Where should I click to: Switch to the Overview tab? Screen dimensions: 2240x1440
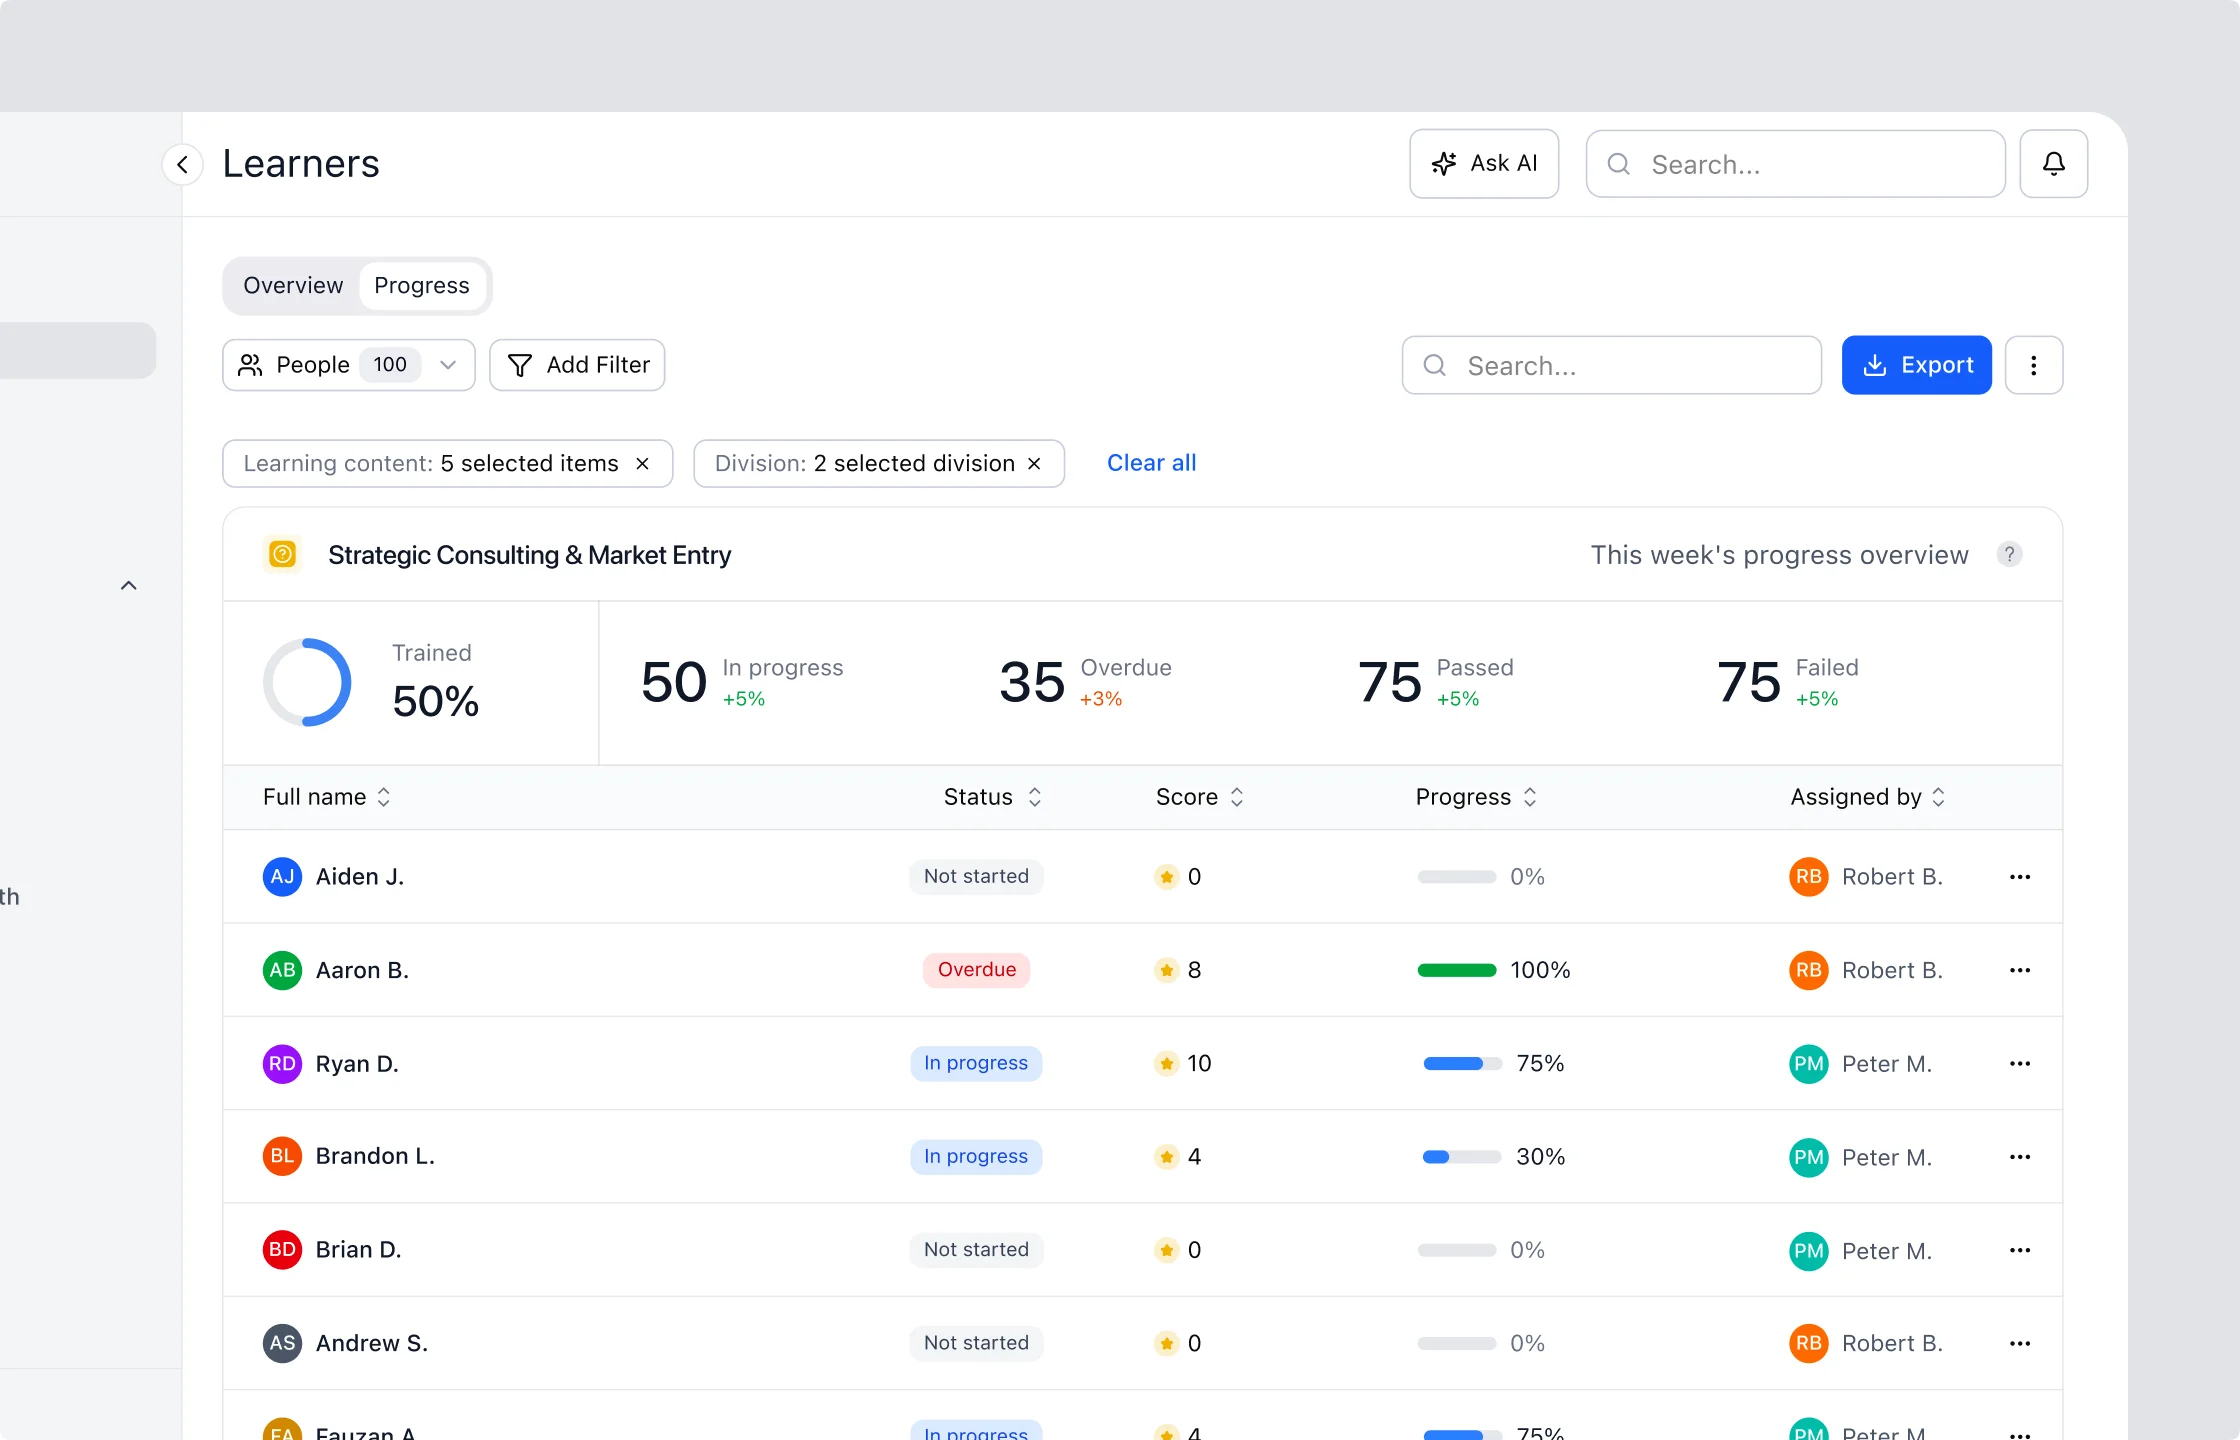pyautogui.click(x=293, y=286)
